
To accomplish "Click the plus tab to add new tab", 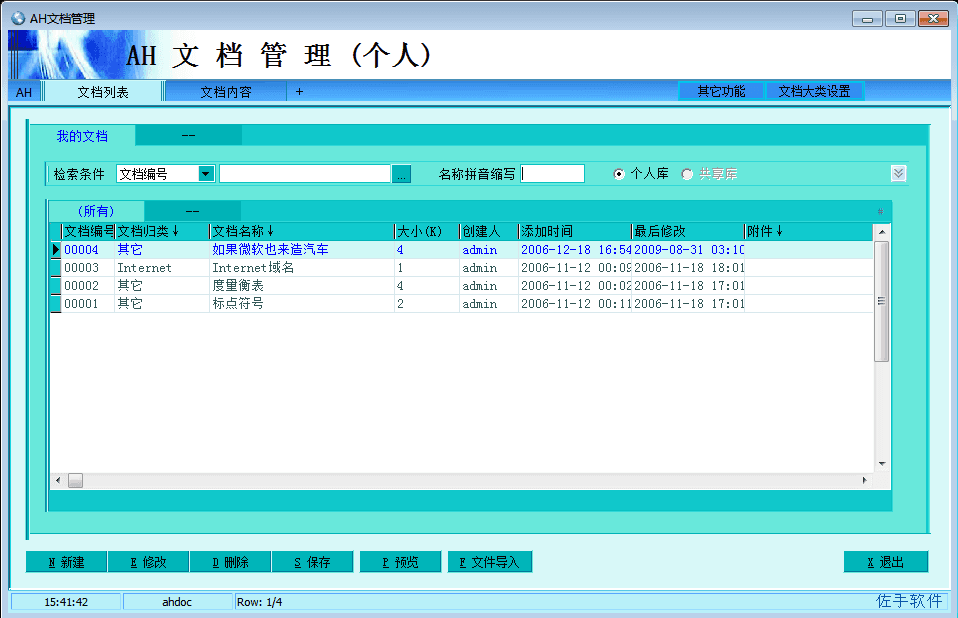I will click(299, 92).
